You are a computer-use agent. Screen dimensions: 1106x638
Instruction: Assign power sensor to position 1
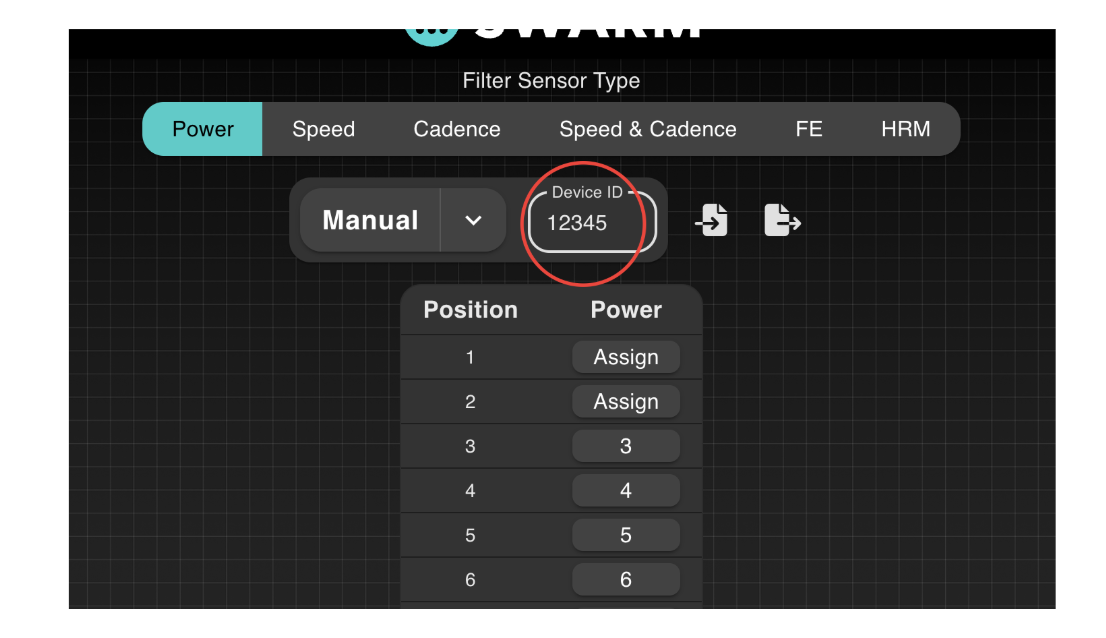pyautogui.click(x=626, y=357)
